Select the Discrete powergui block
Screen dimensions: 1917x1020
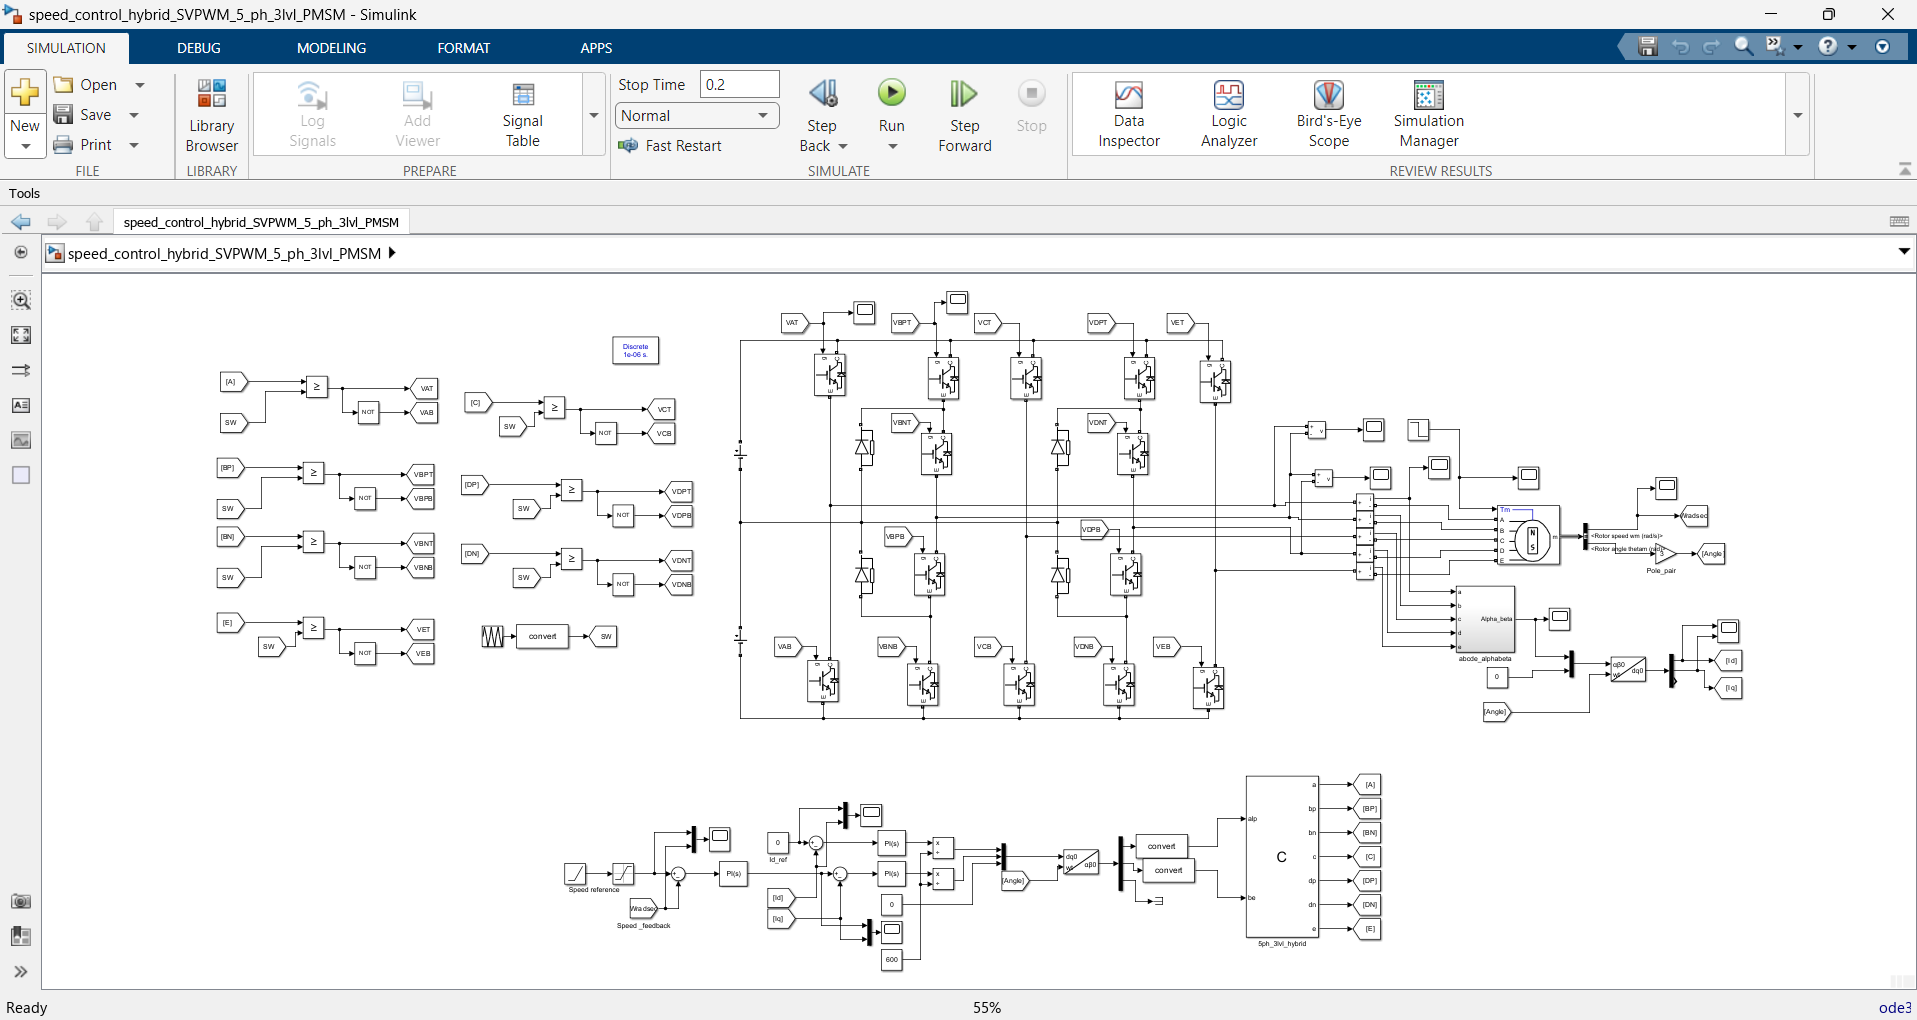(635, 350)
